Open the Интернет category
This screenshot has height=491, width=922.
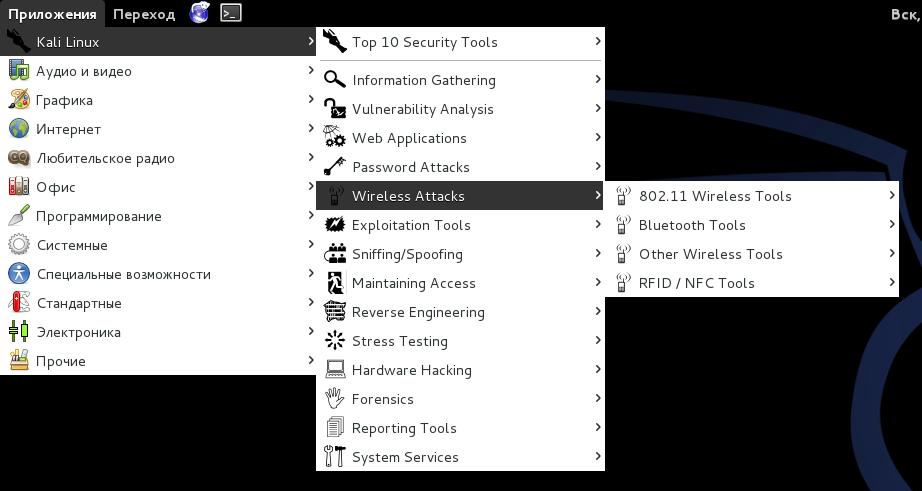(x=68, y=129)
